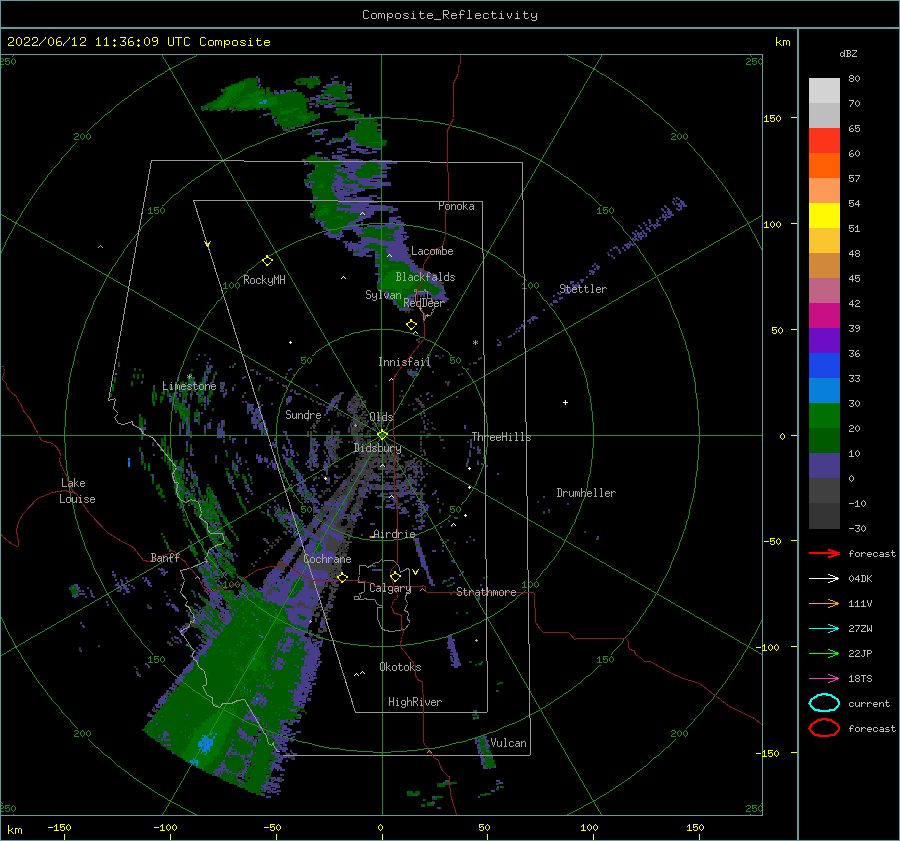Click the Calgary city label
900x841 pixels.
390,588
